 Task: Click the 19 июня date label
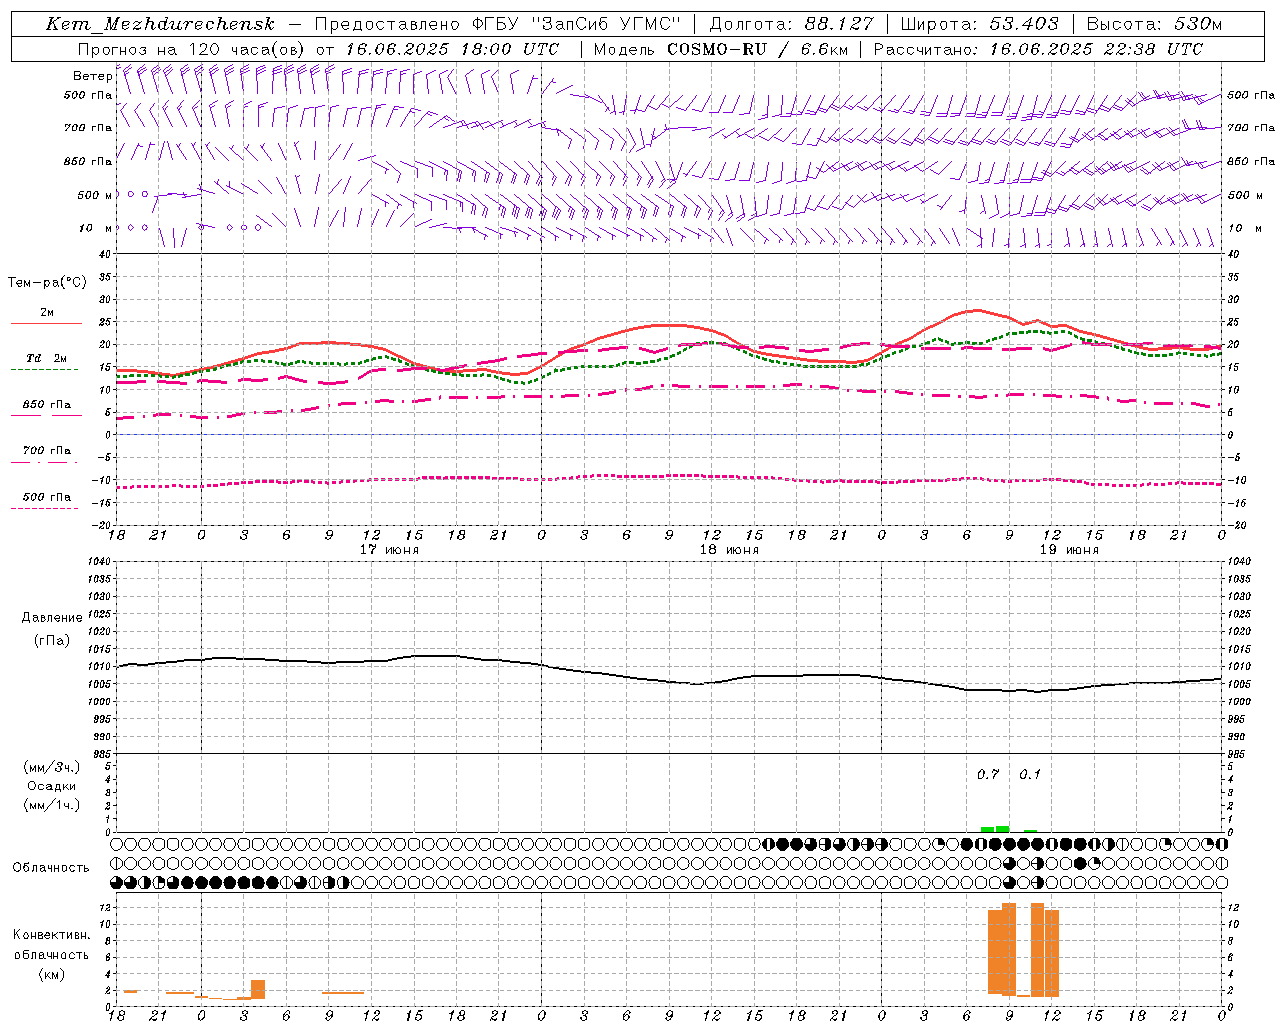point(1069,549)
